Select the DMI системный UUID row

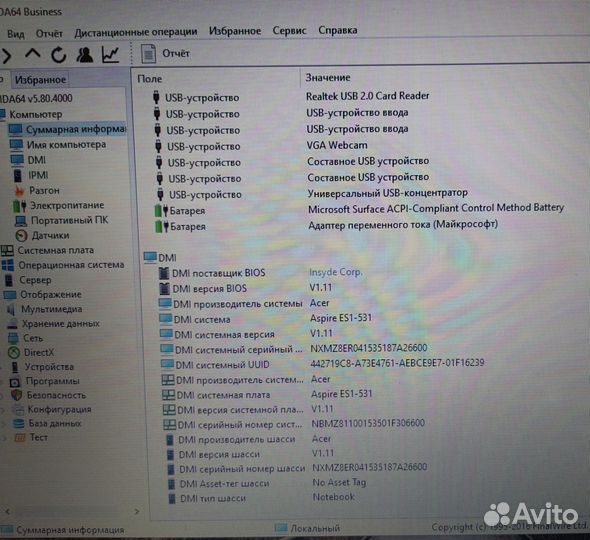click(x=322, y=364)
